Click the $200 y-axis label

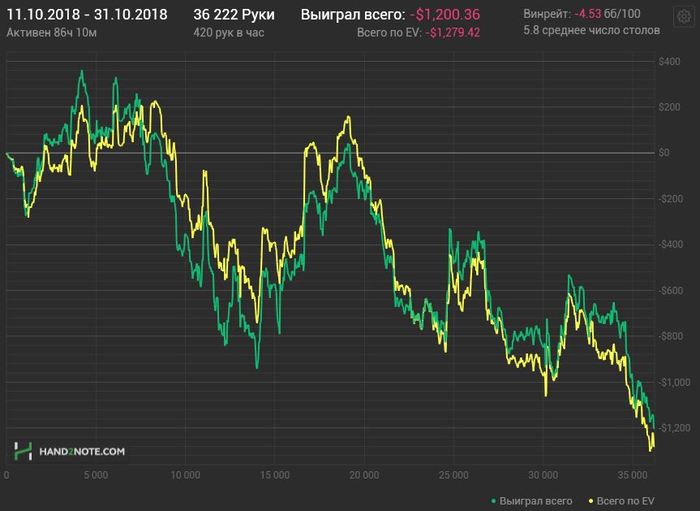(x=669, y=107)
